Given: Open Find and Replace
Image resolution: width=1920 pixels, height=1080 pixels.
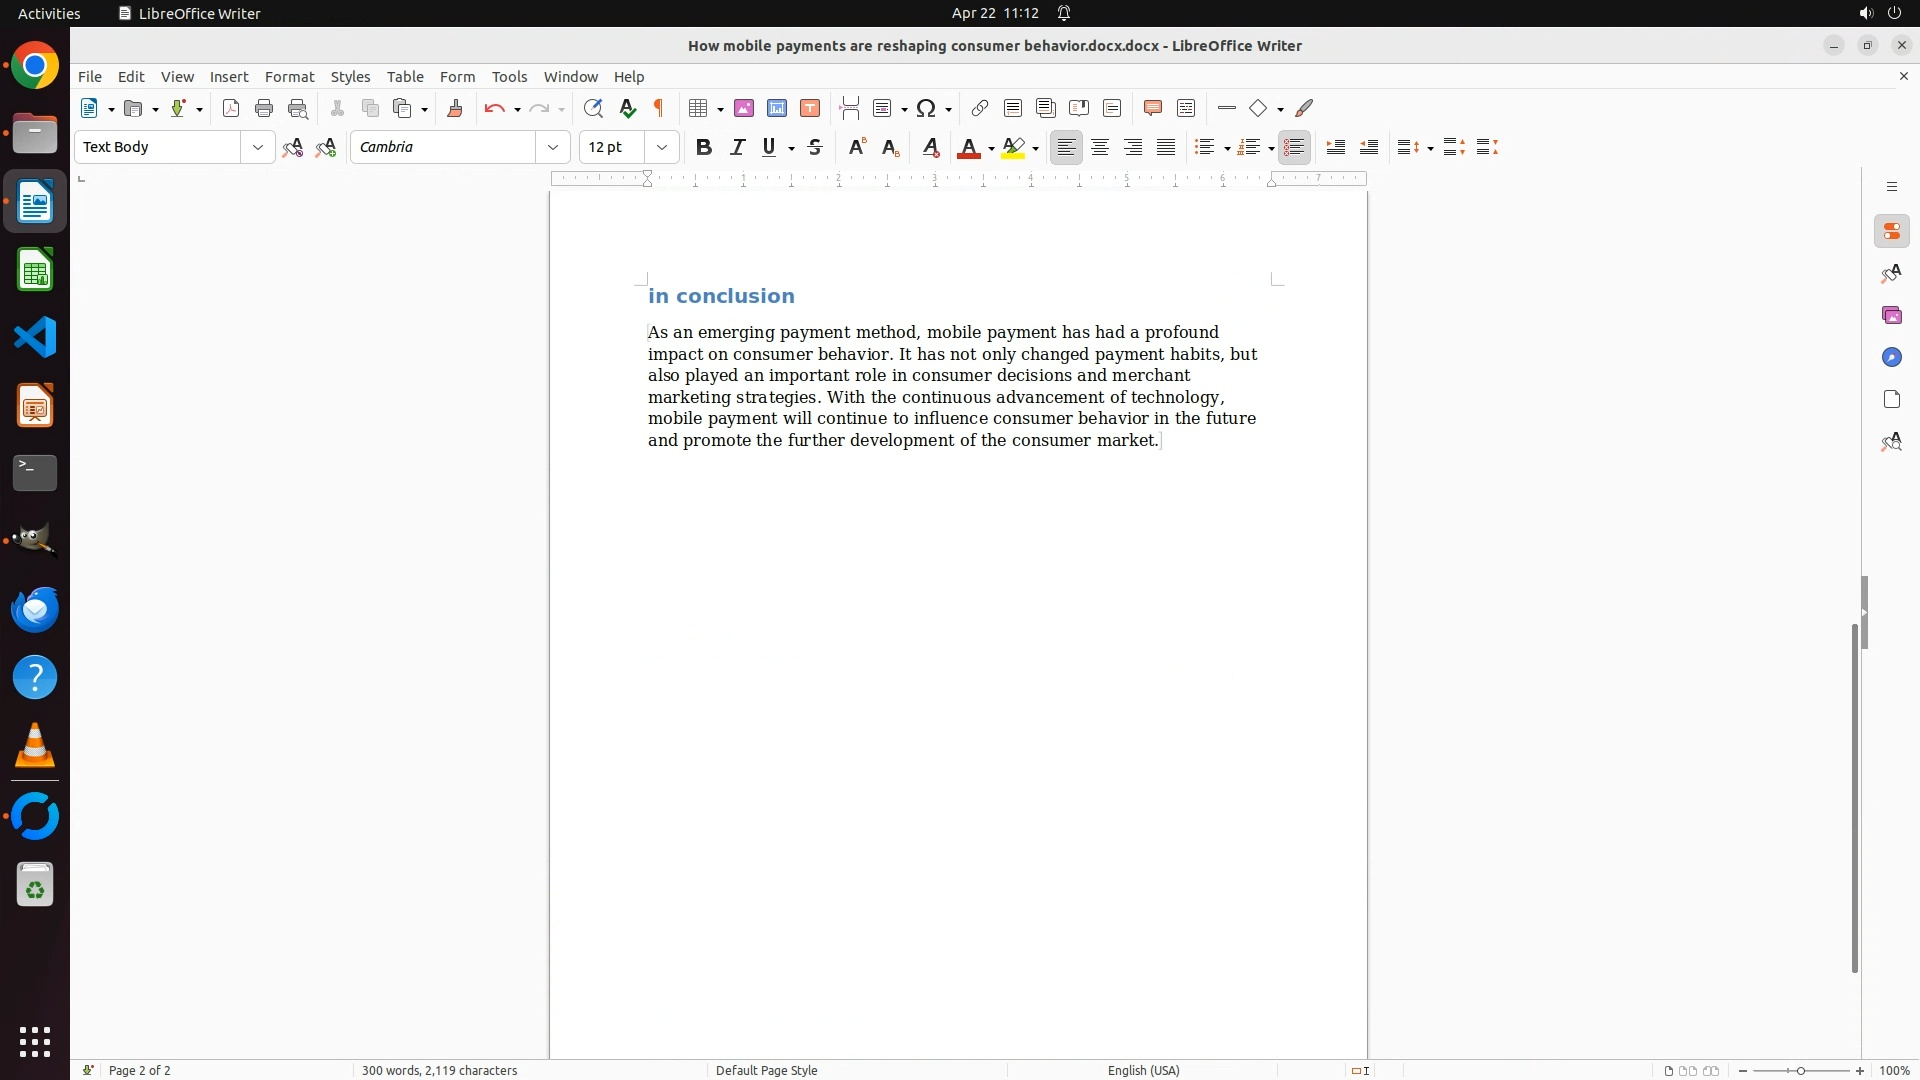Looking at the screenshot, I should [x=593, y=108].
